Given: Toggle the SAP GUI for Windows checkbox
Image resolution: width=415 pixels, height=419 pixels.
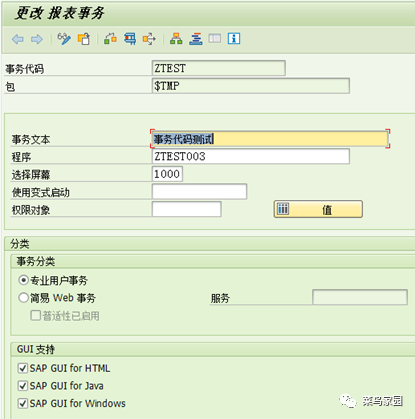Looking at the screenshot, I should [x=23, y=403].
